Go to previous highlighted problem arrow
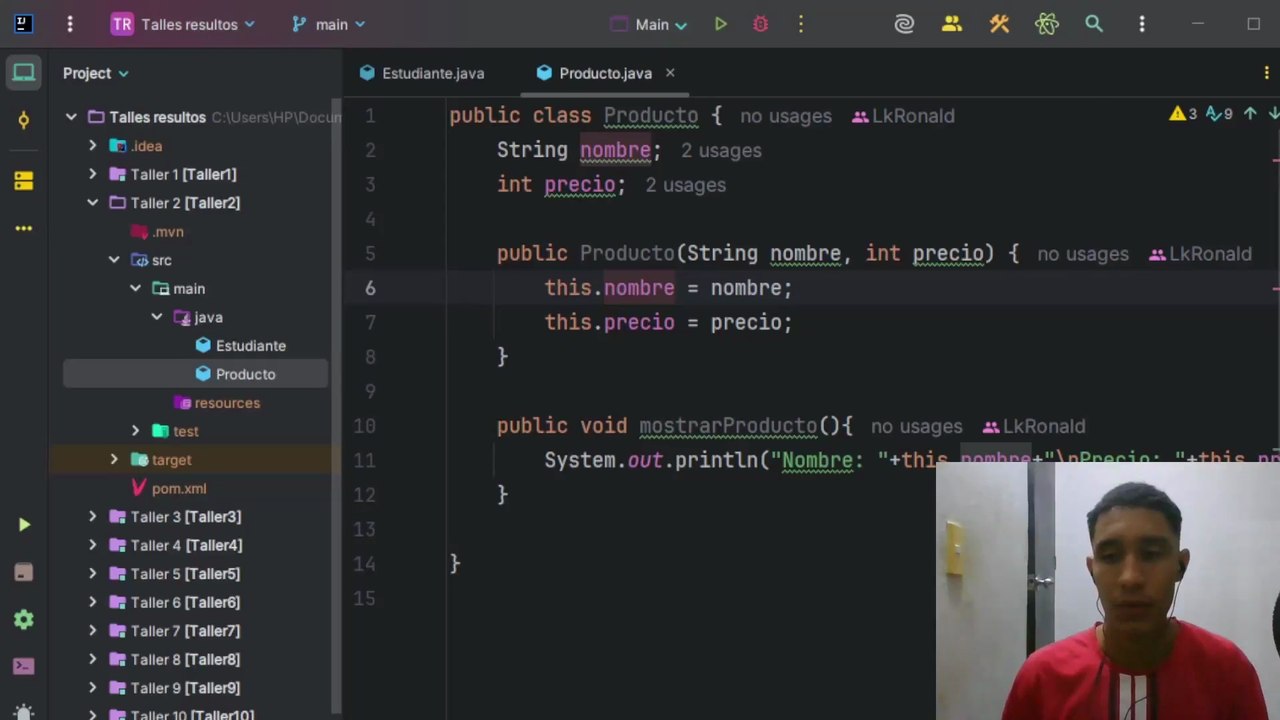The width and height of the screenshot is (1280, 720). (x=1250, y=115)
